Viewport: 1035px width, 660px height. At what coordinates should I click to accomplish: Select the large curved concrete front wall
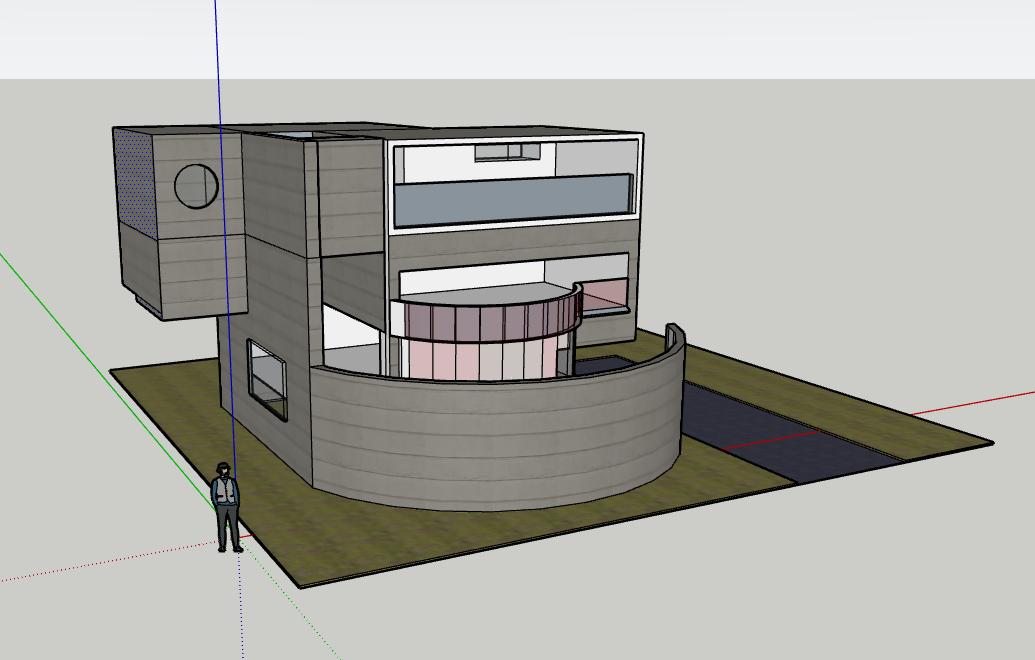point(500,438)
